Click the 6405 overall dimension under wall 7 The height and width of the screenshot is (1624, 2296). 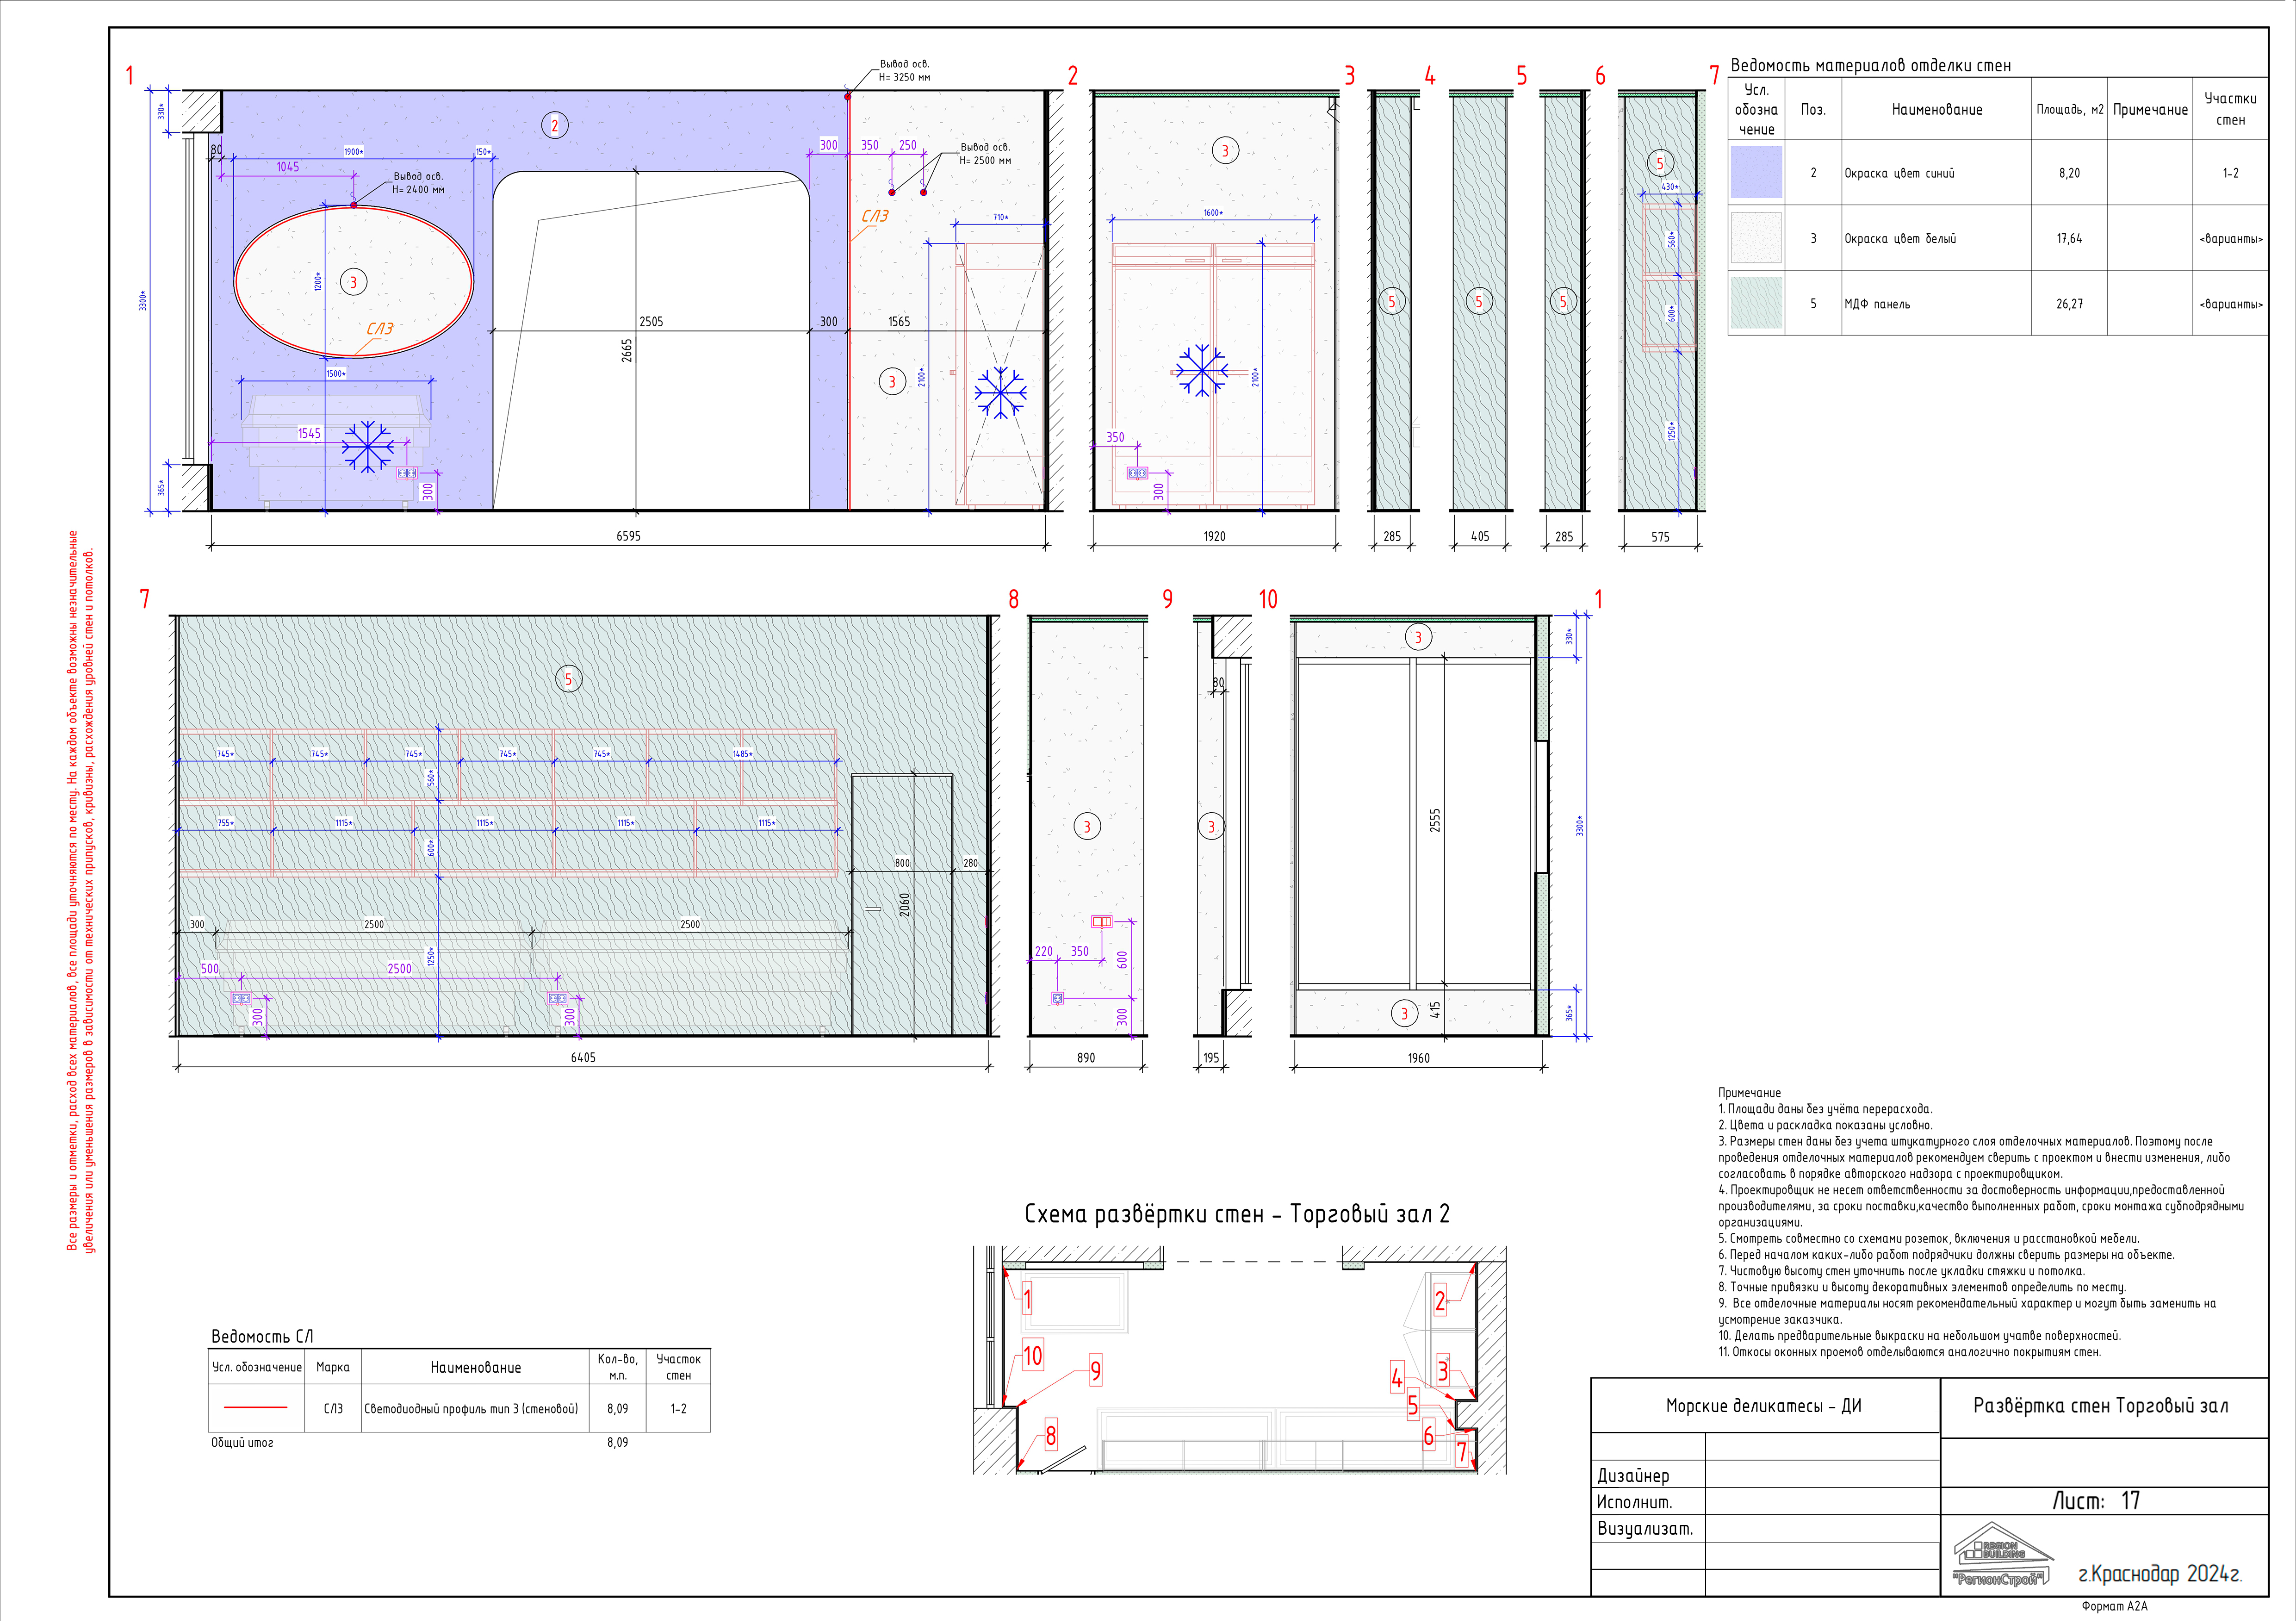click(583, 1057)
